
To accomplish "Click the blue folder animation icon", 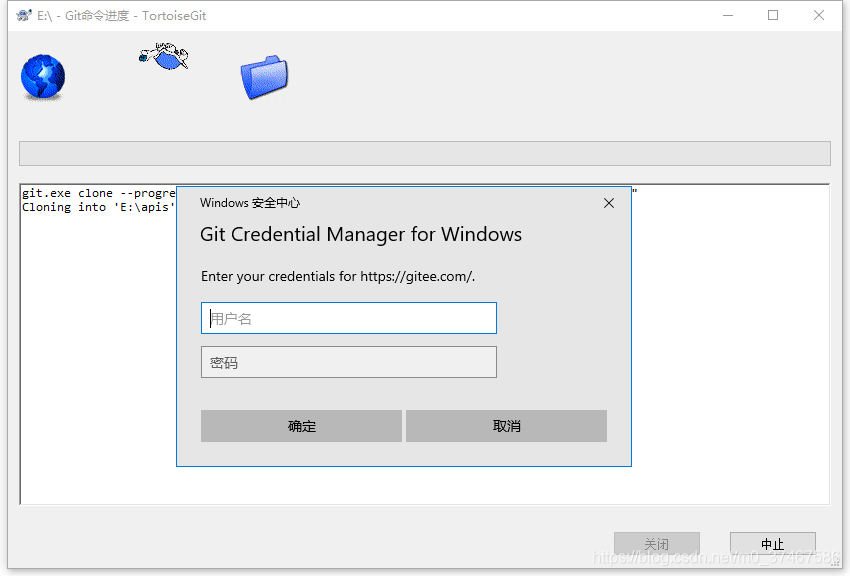I will tap(265, 77).
